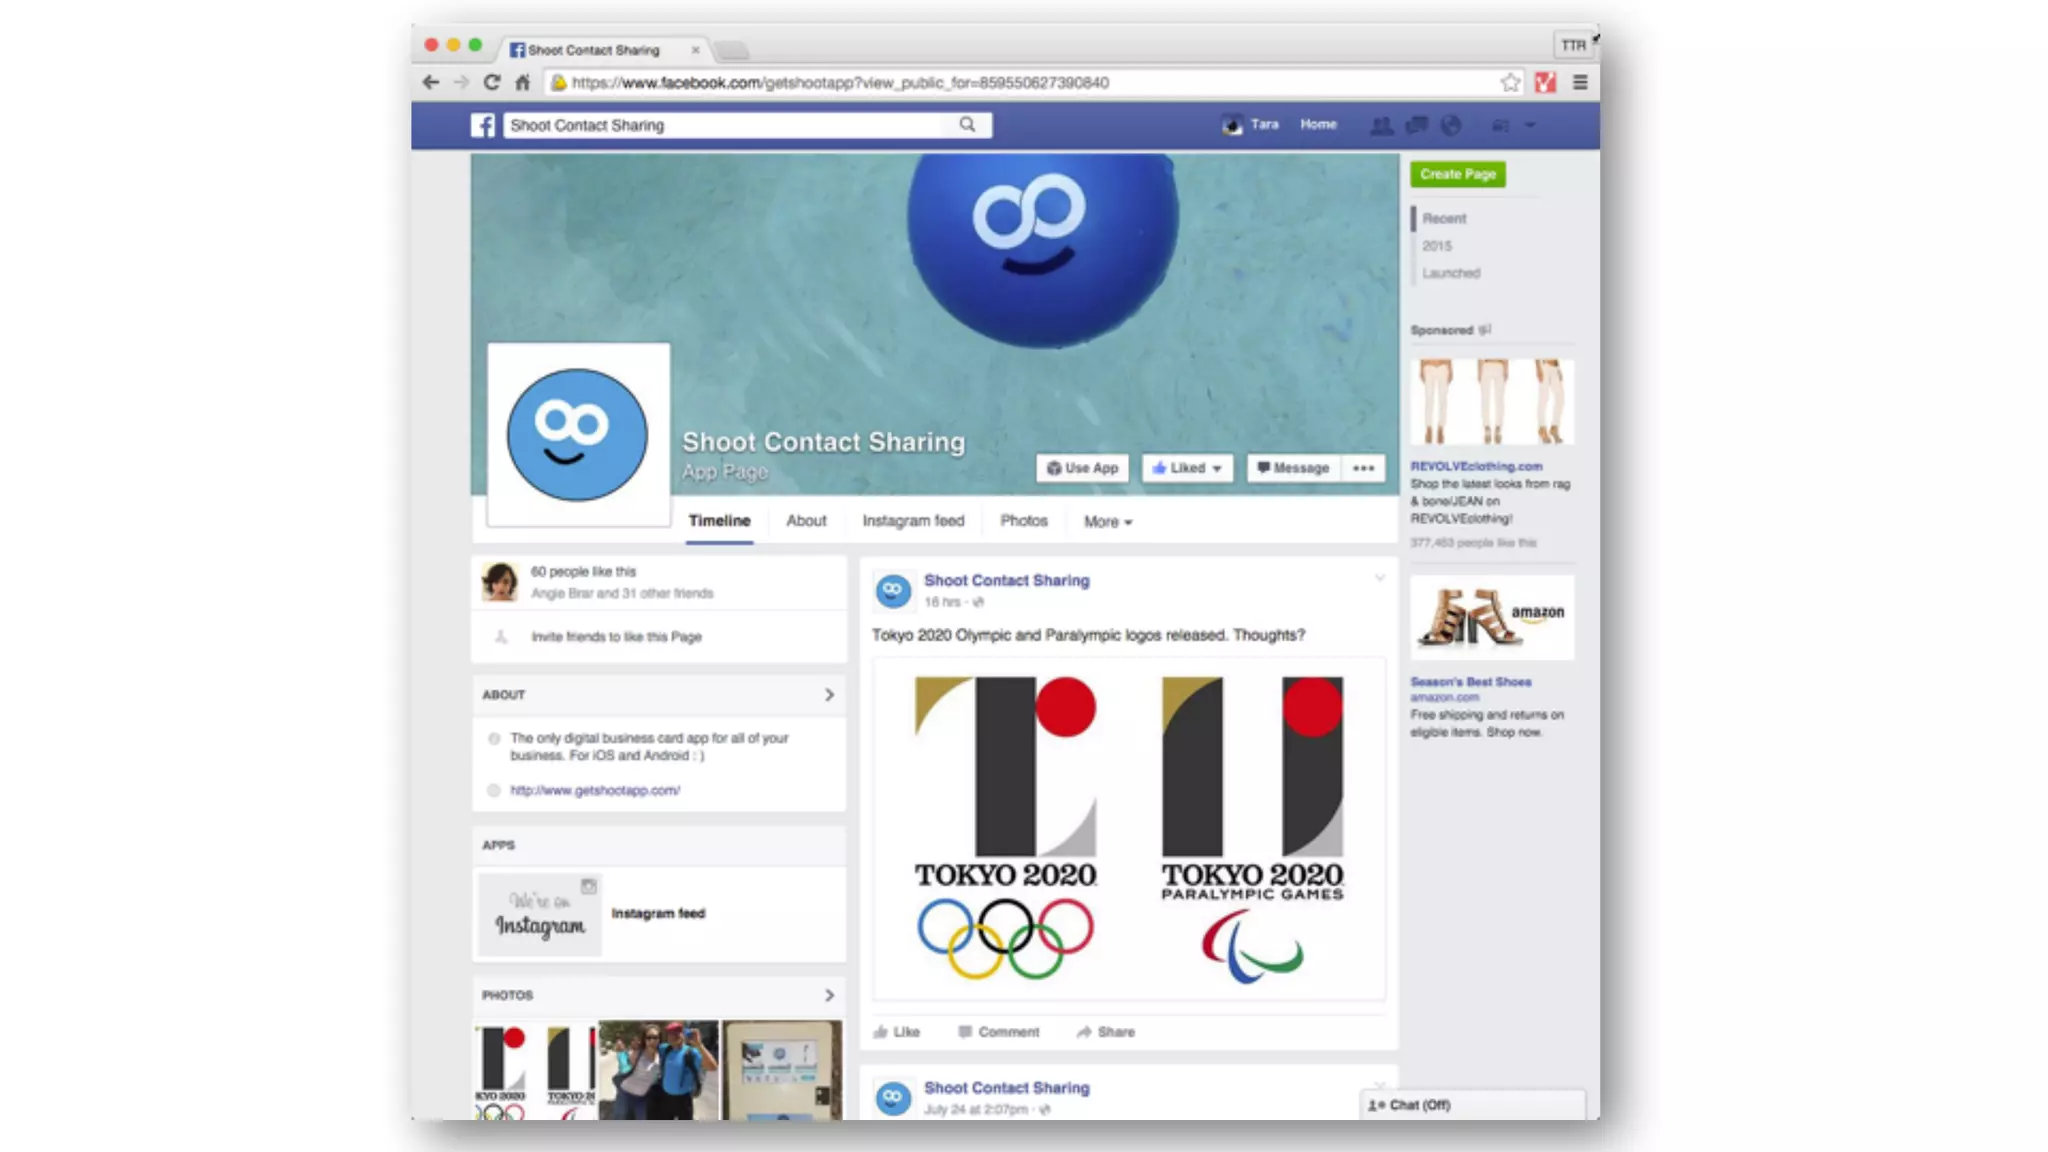
Task: Open Chrome hamburger menu
Action: [1580, 83]
